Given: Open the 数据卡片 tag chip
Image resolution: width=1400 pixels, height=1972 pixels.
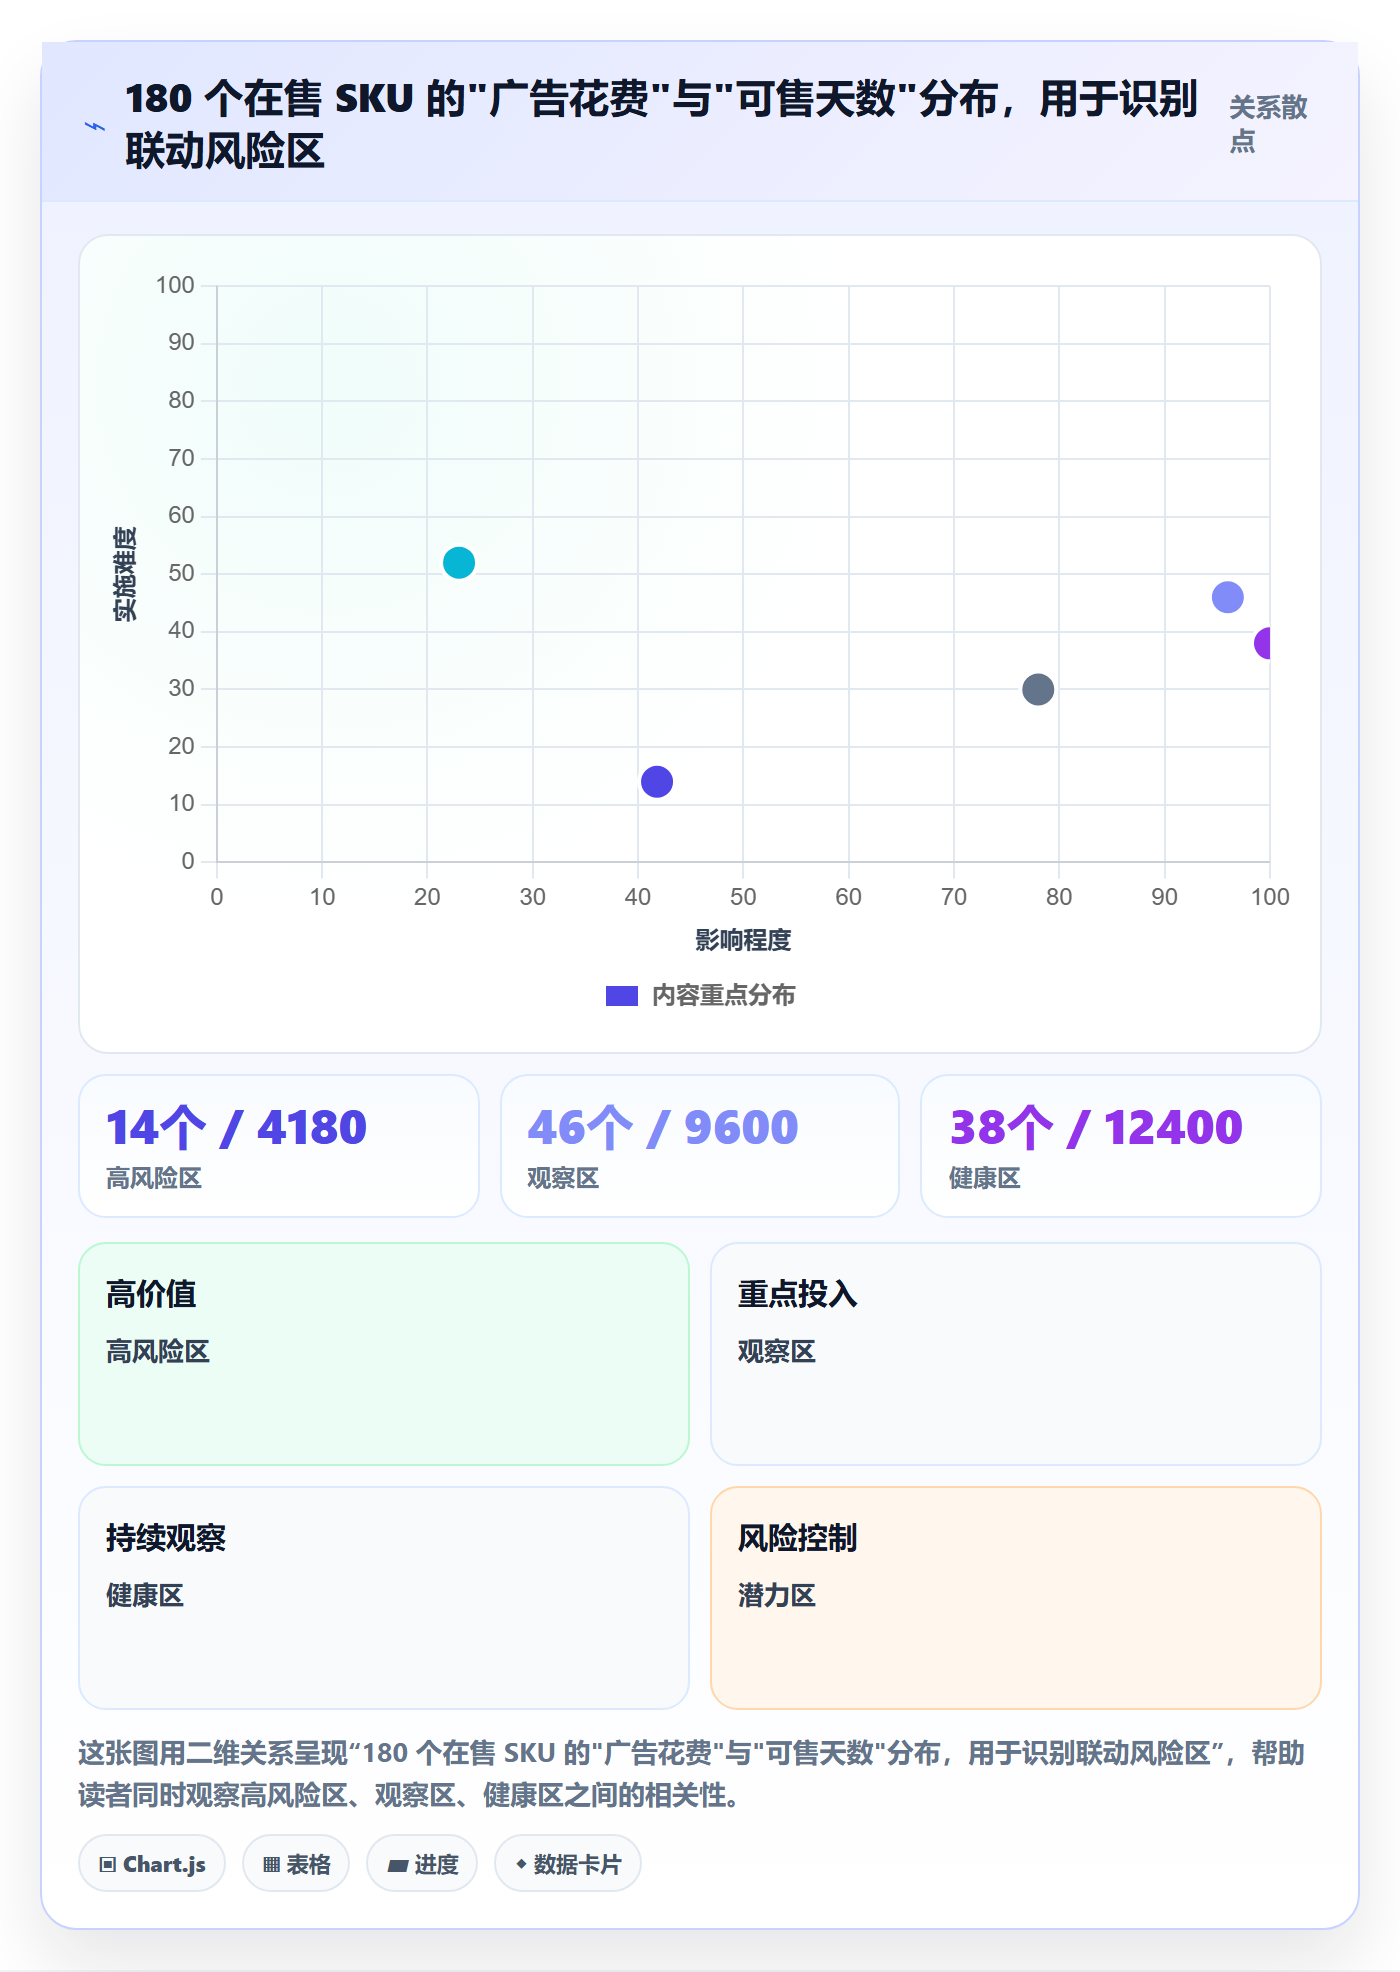Looking at the screenshot, I should tap(568, 1864).
